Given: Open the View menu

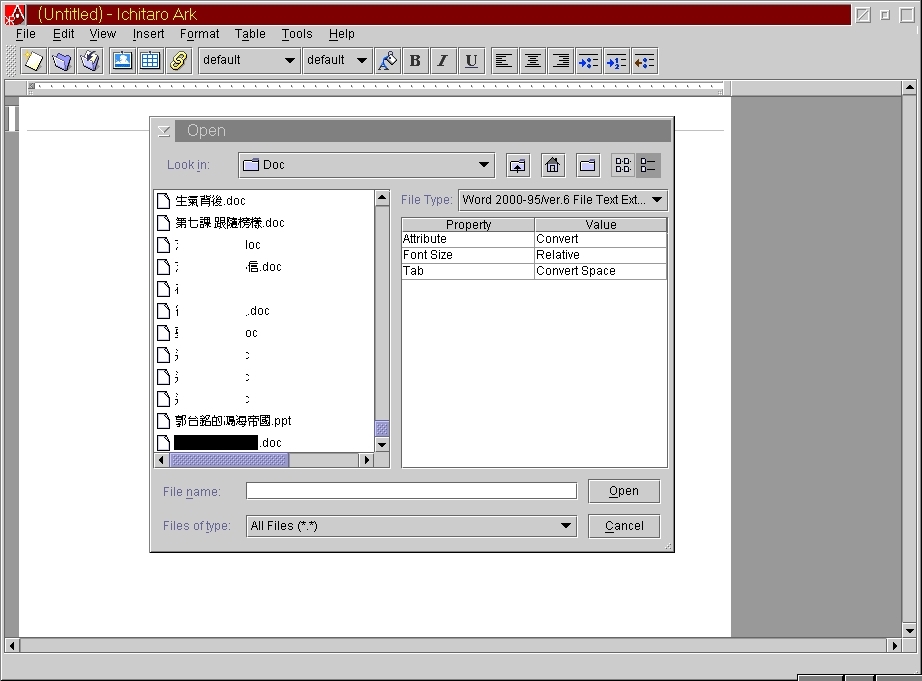Looking at the screenshot, I should coord(102,34).
